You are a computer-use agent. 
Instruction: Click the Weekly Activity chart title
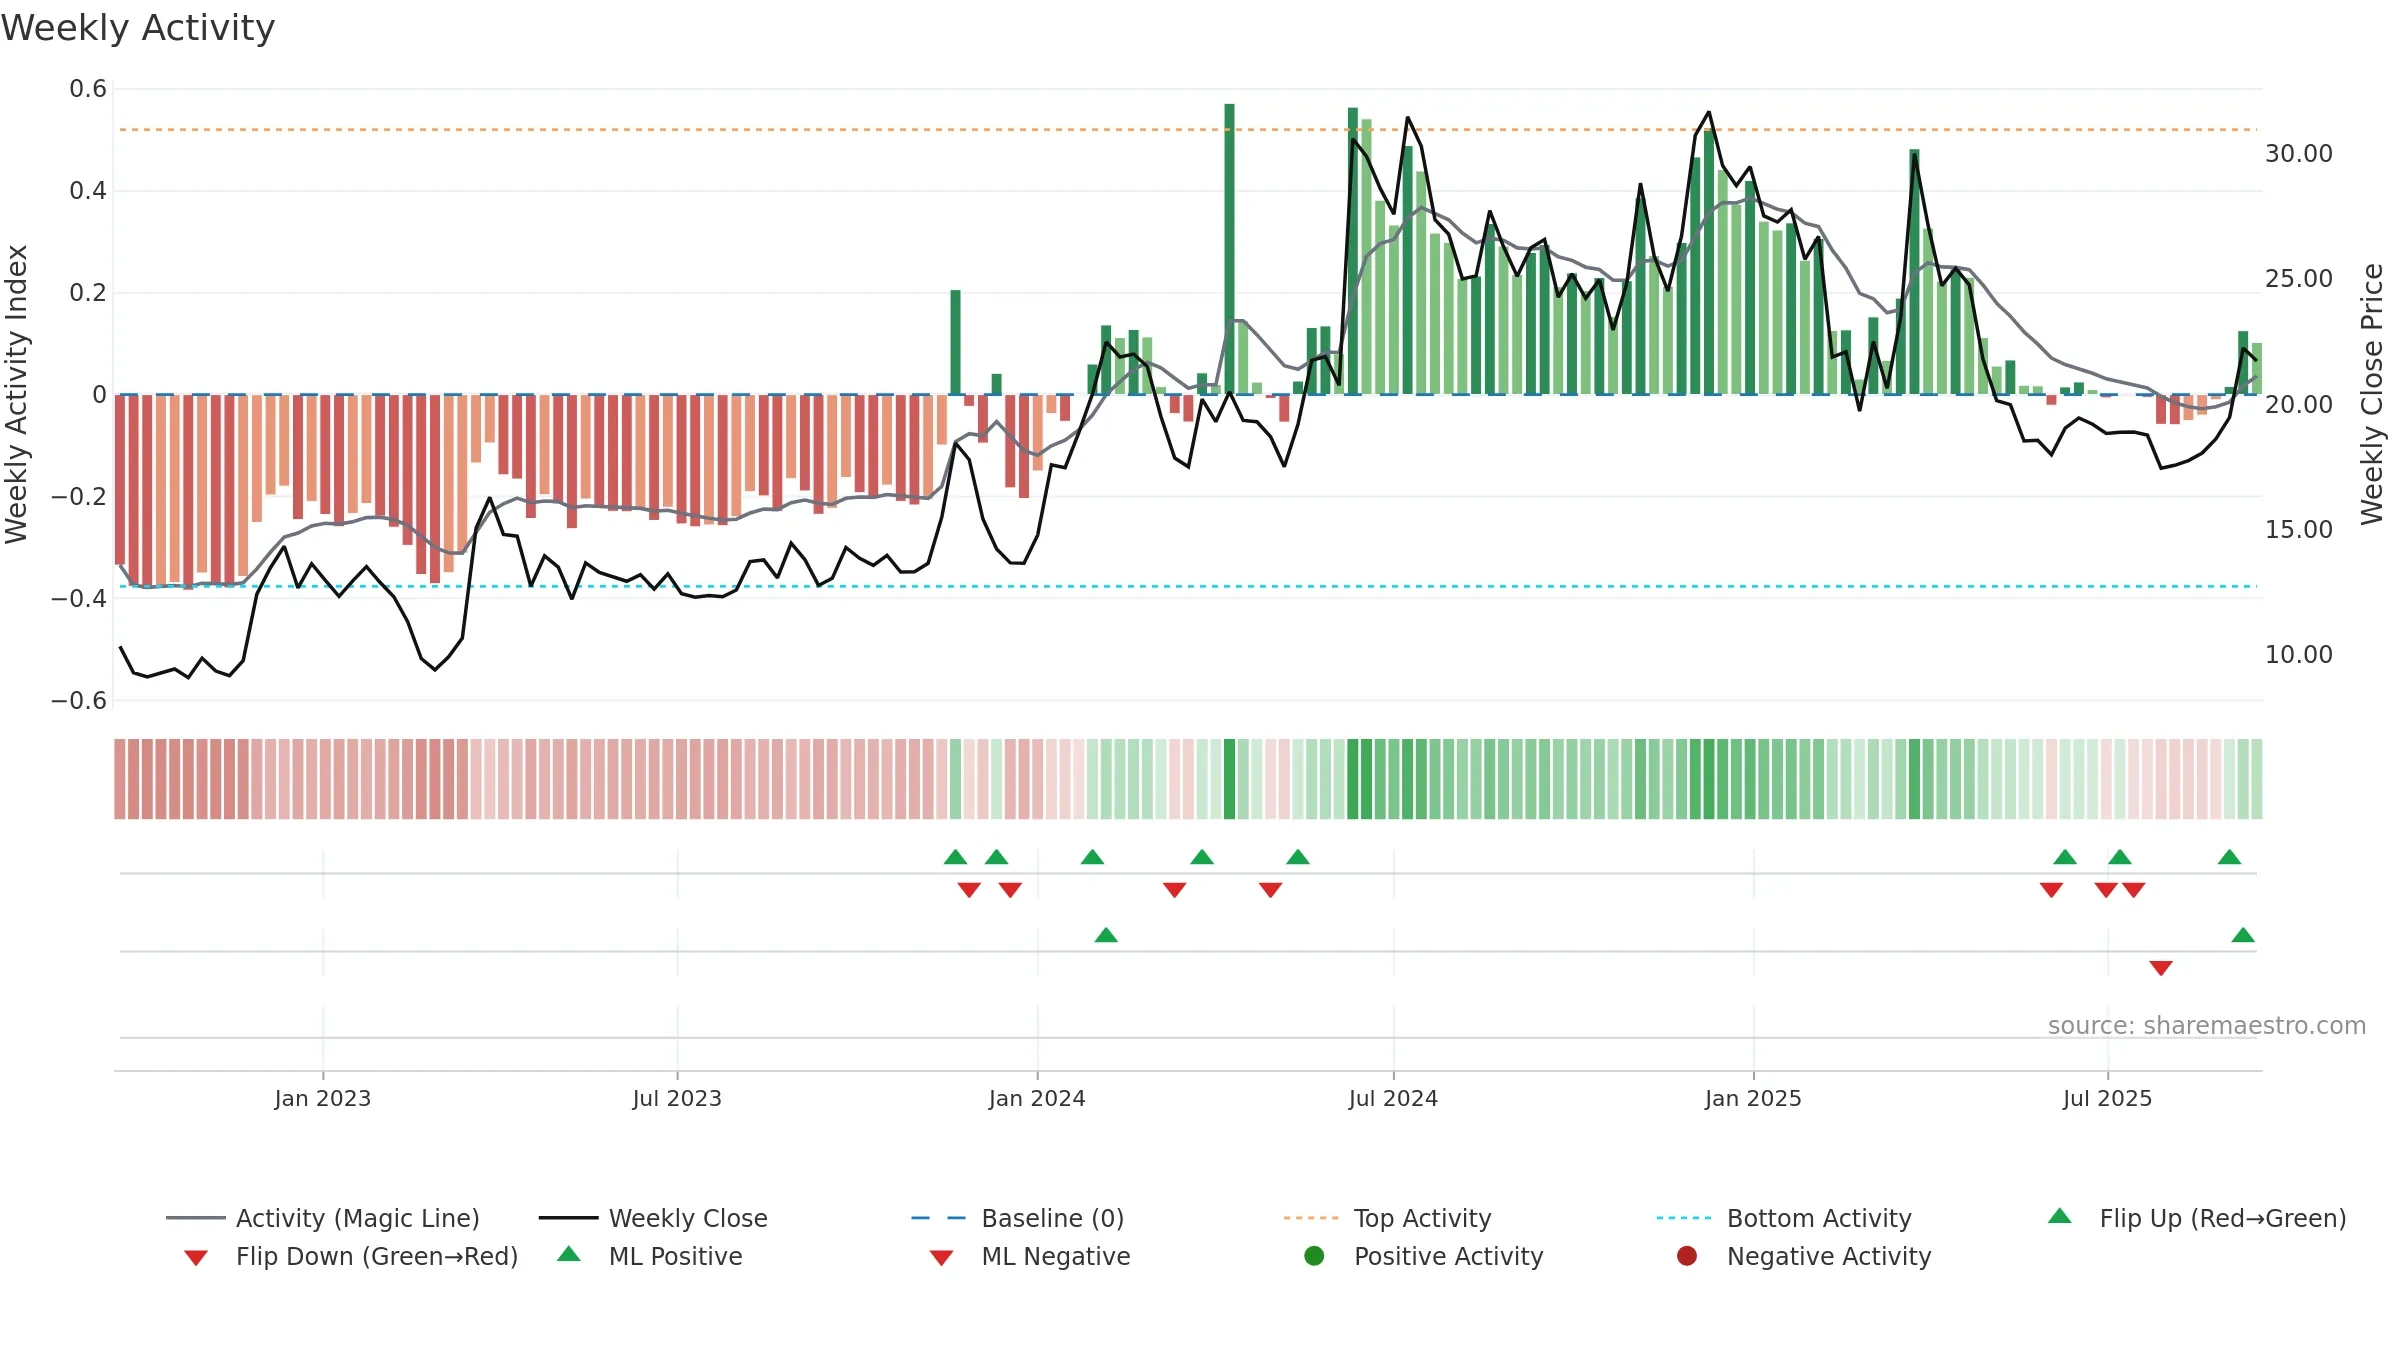click(138, 28)
